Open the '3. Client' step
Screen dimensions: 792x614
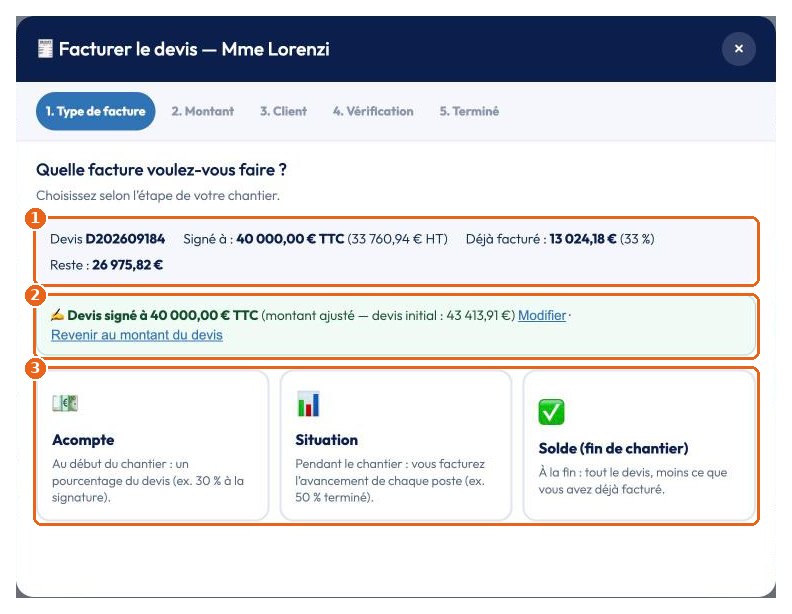click(283, 111)
